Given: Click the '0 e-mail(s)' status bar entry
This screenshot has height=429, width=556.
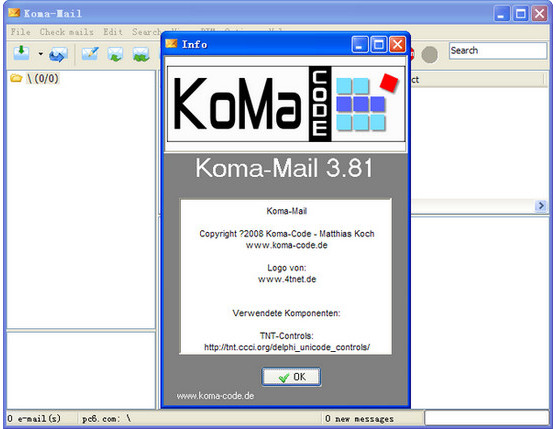Looking at the screenshot, I should click(x=34, y=419).
